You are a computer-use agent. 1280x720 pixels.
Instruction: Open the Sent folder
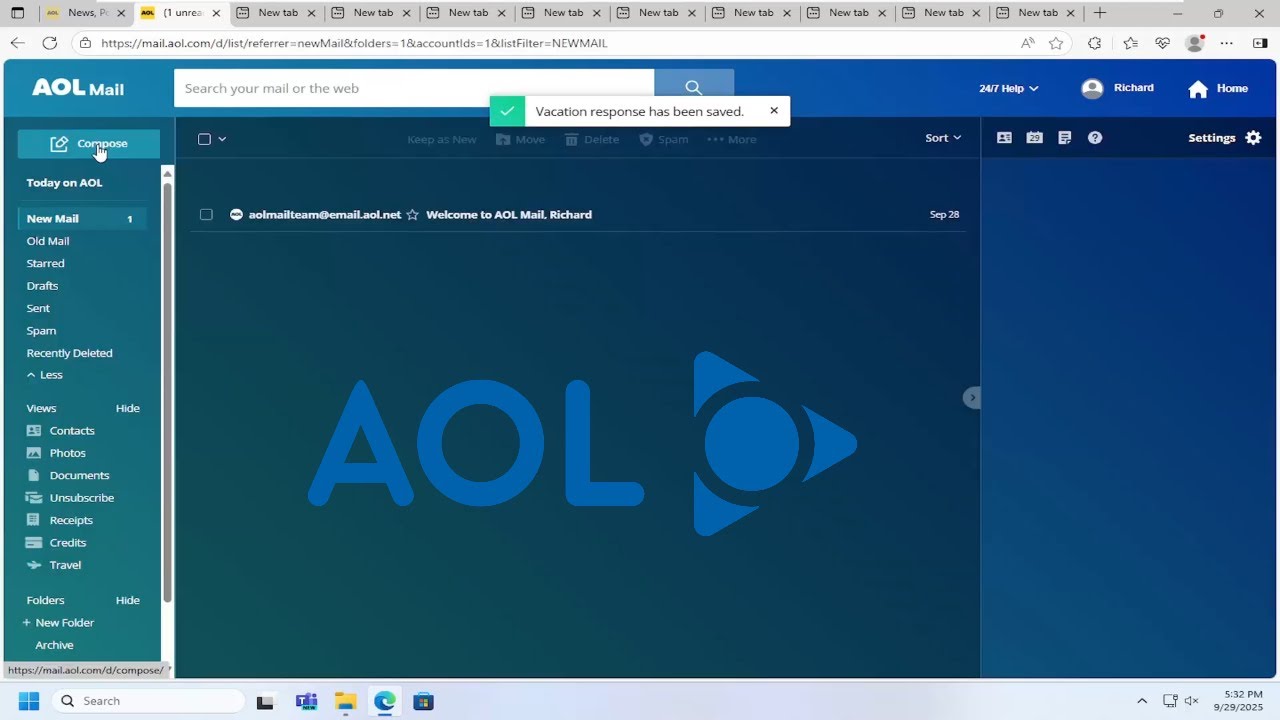point(38,308)
